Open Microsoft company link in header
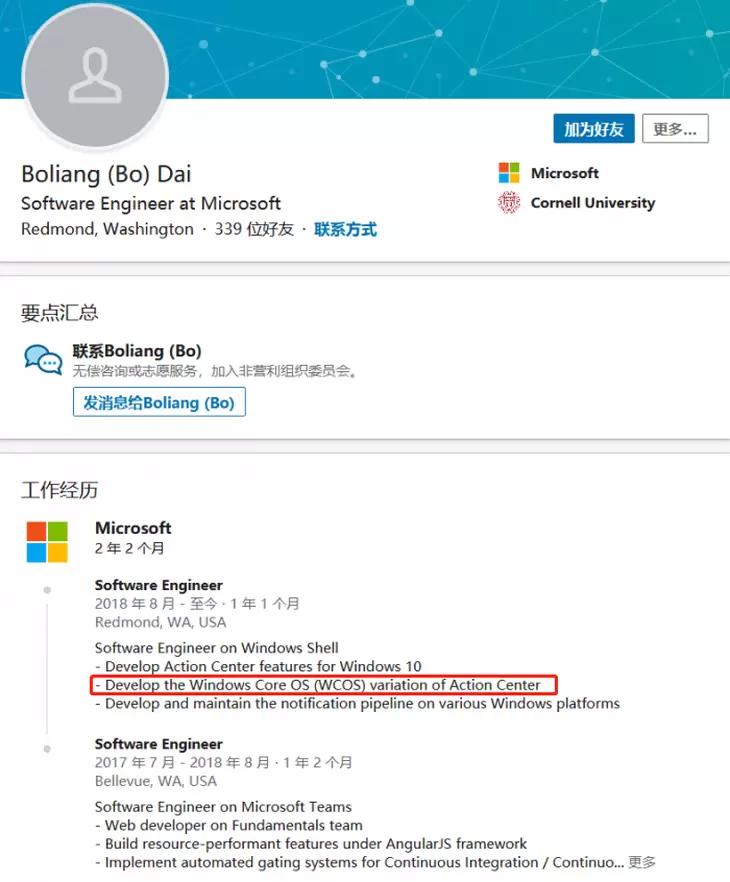 coord(565,173)
